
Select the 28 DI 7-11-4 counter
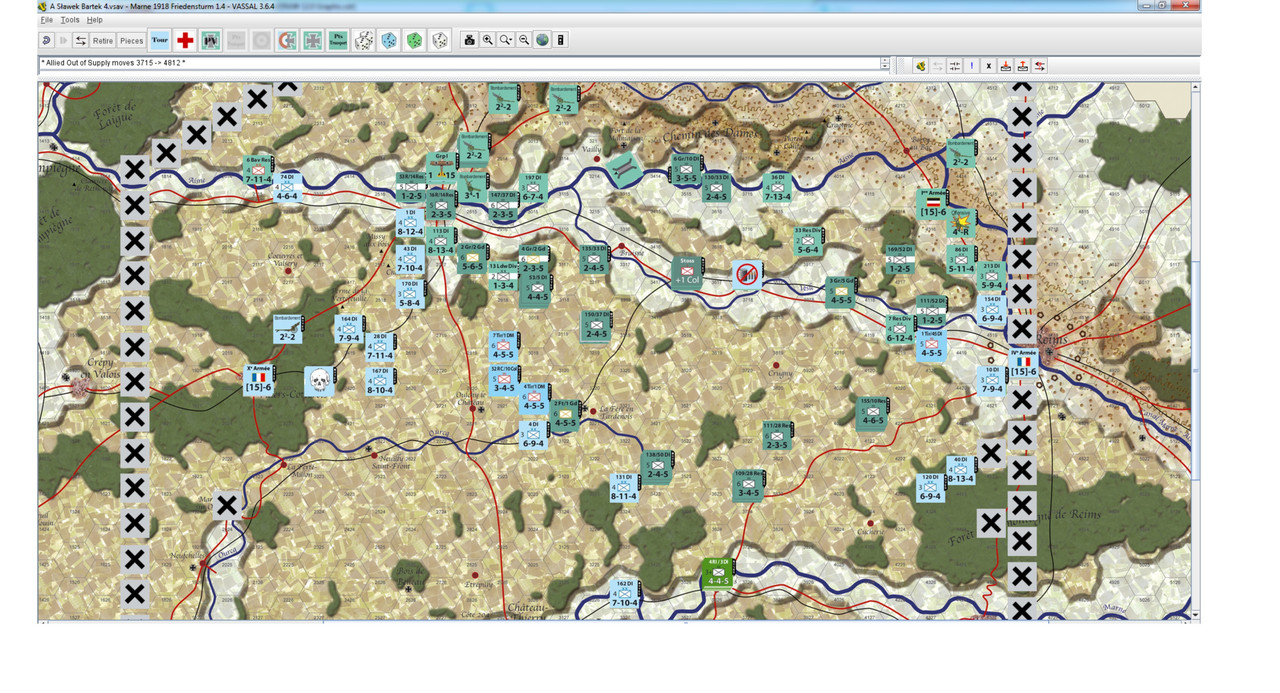380,347
